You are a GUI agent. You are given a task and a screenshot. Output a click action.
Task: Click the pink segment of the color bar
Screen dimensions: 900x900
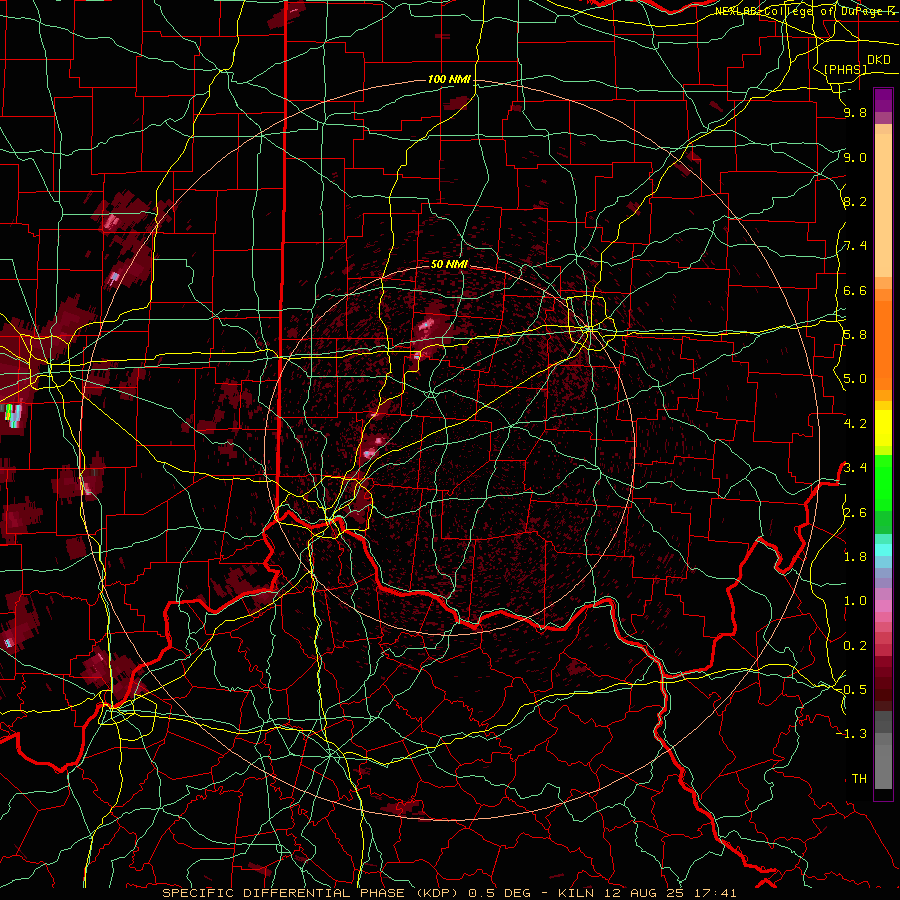click(x=883, y=606)
